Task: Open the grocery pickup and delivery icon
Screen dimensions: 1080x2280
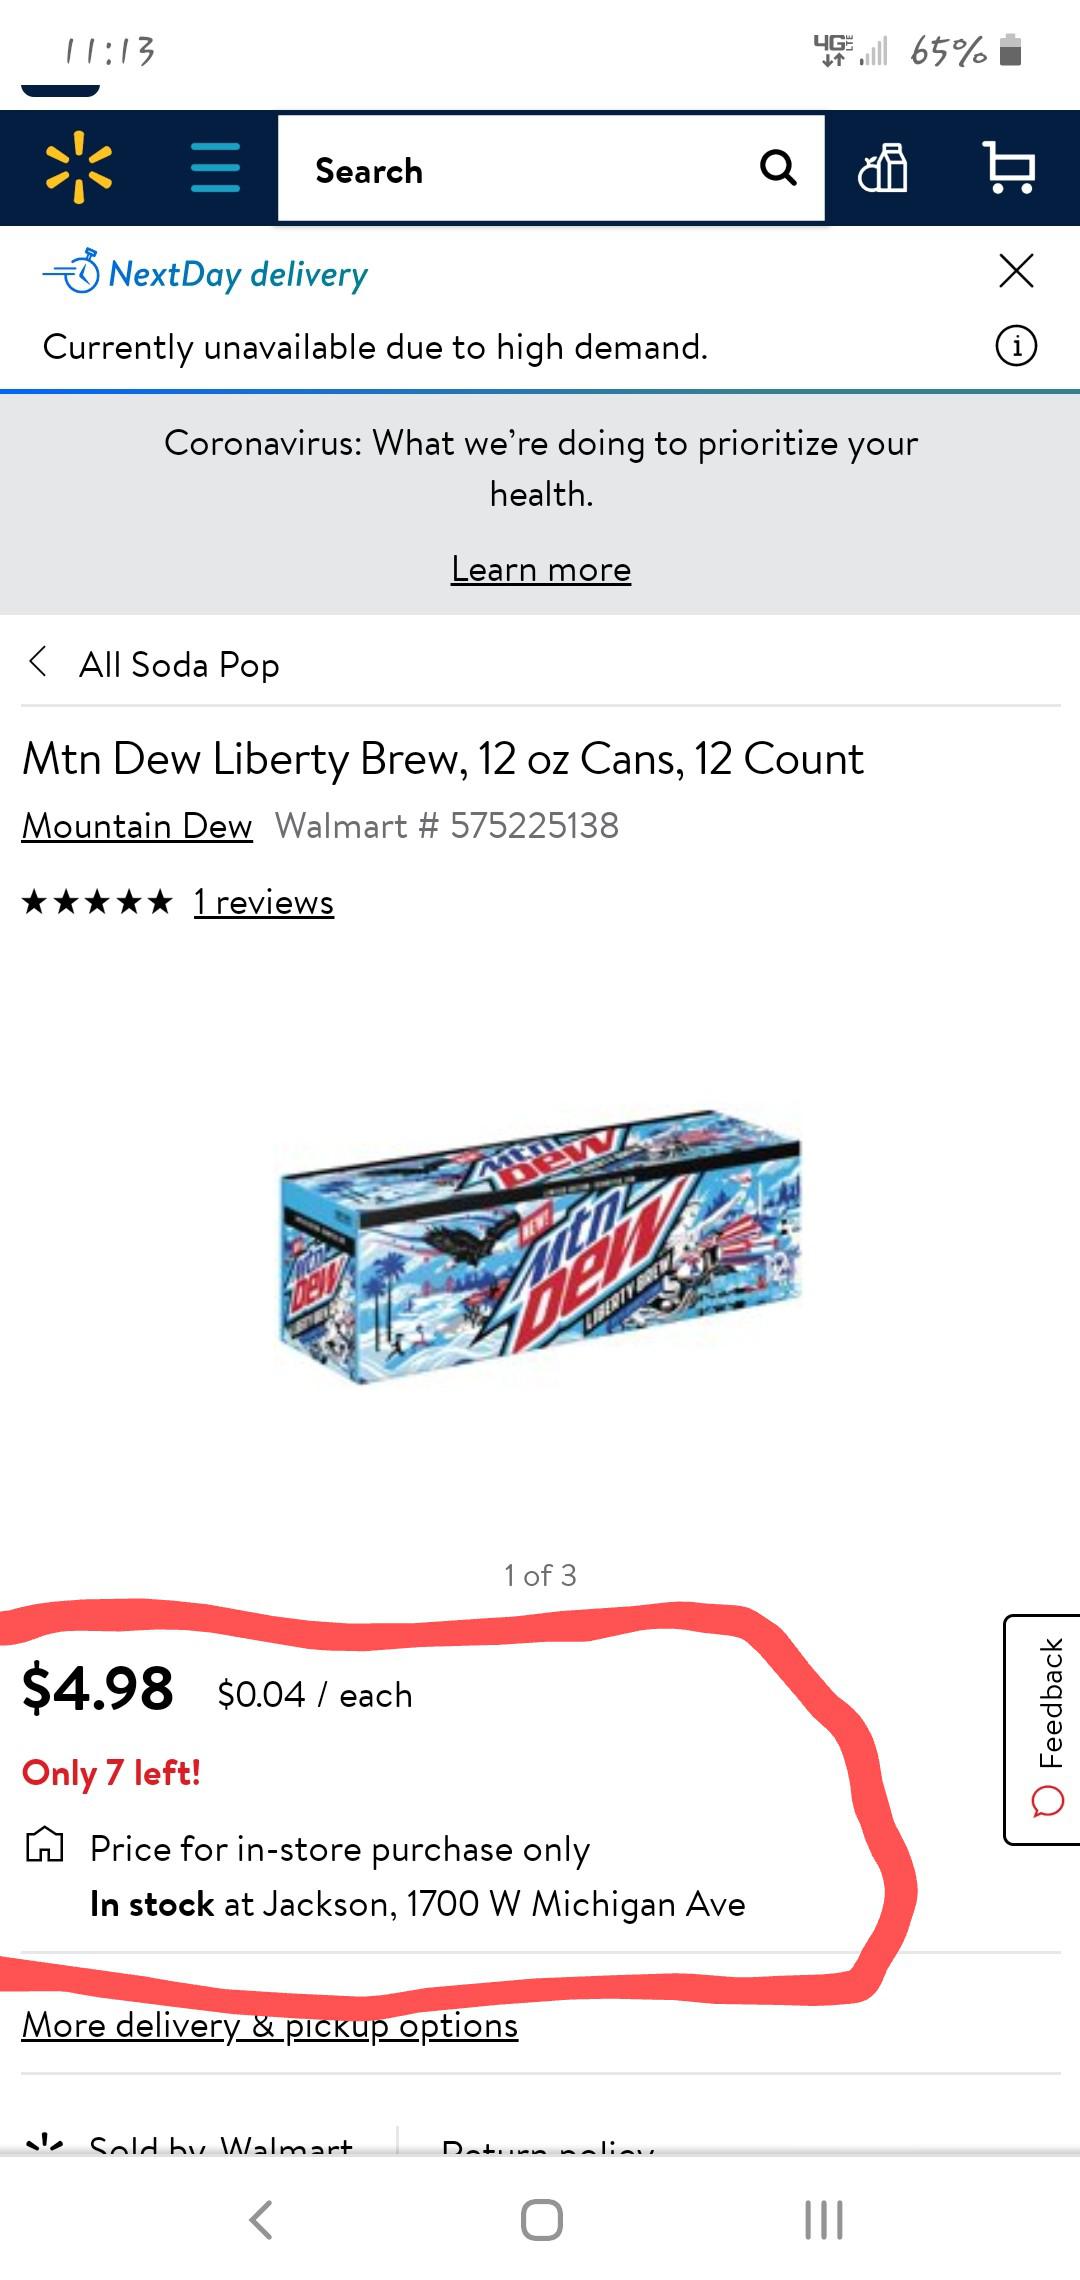Action: point(885,168)
